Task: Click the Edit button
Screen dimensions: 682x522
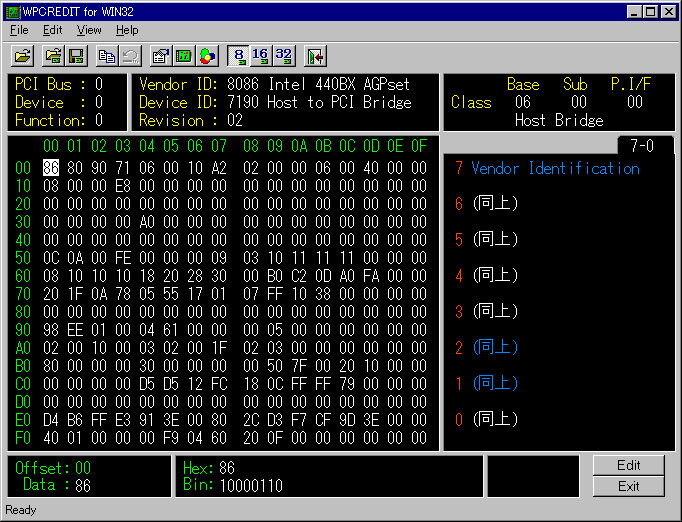Action: click(629, 465)
